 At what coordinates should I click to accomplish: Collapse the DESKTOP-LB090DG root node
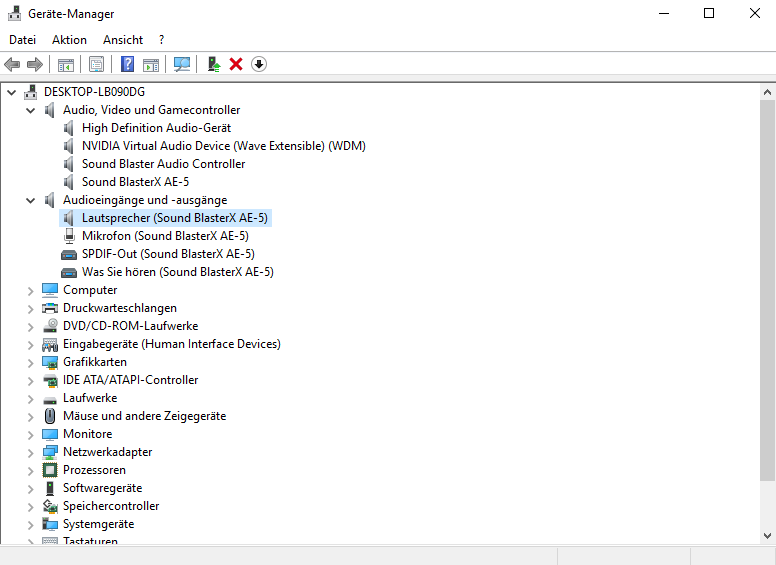[x=11, y=92]
